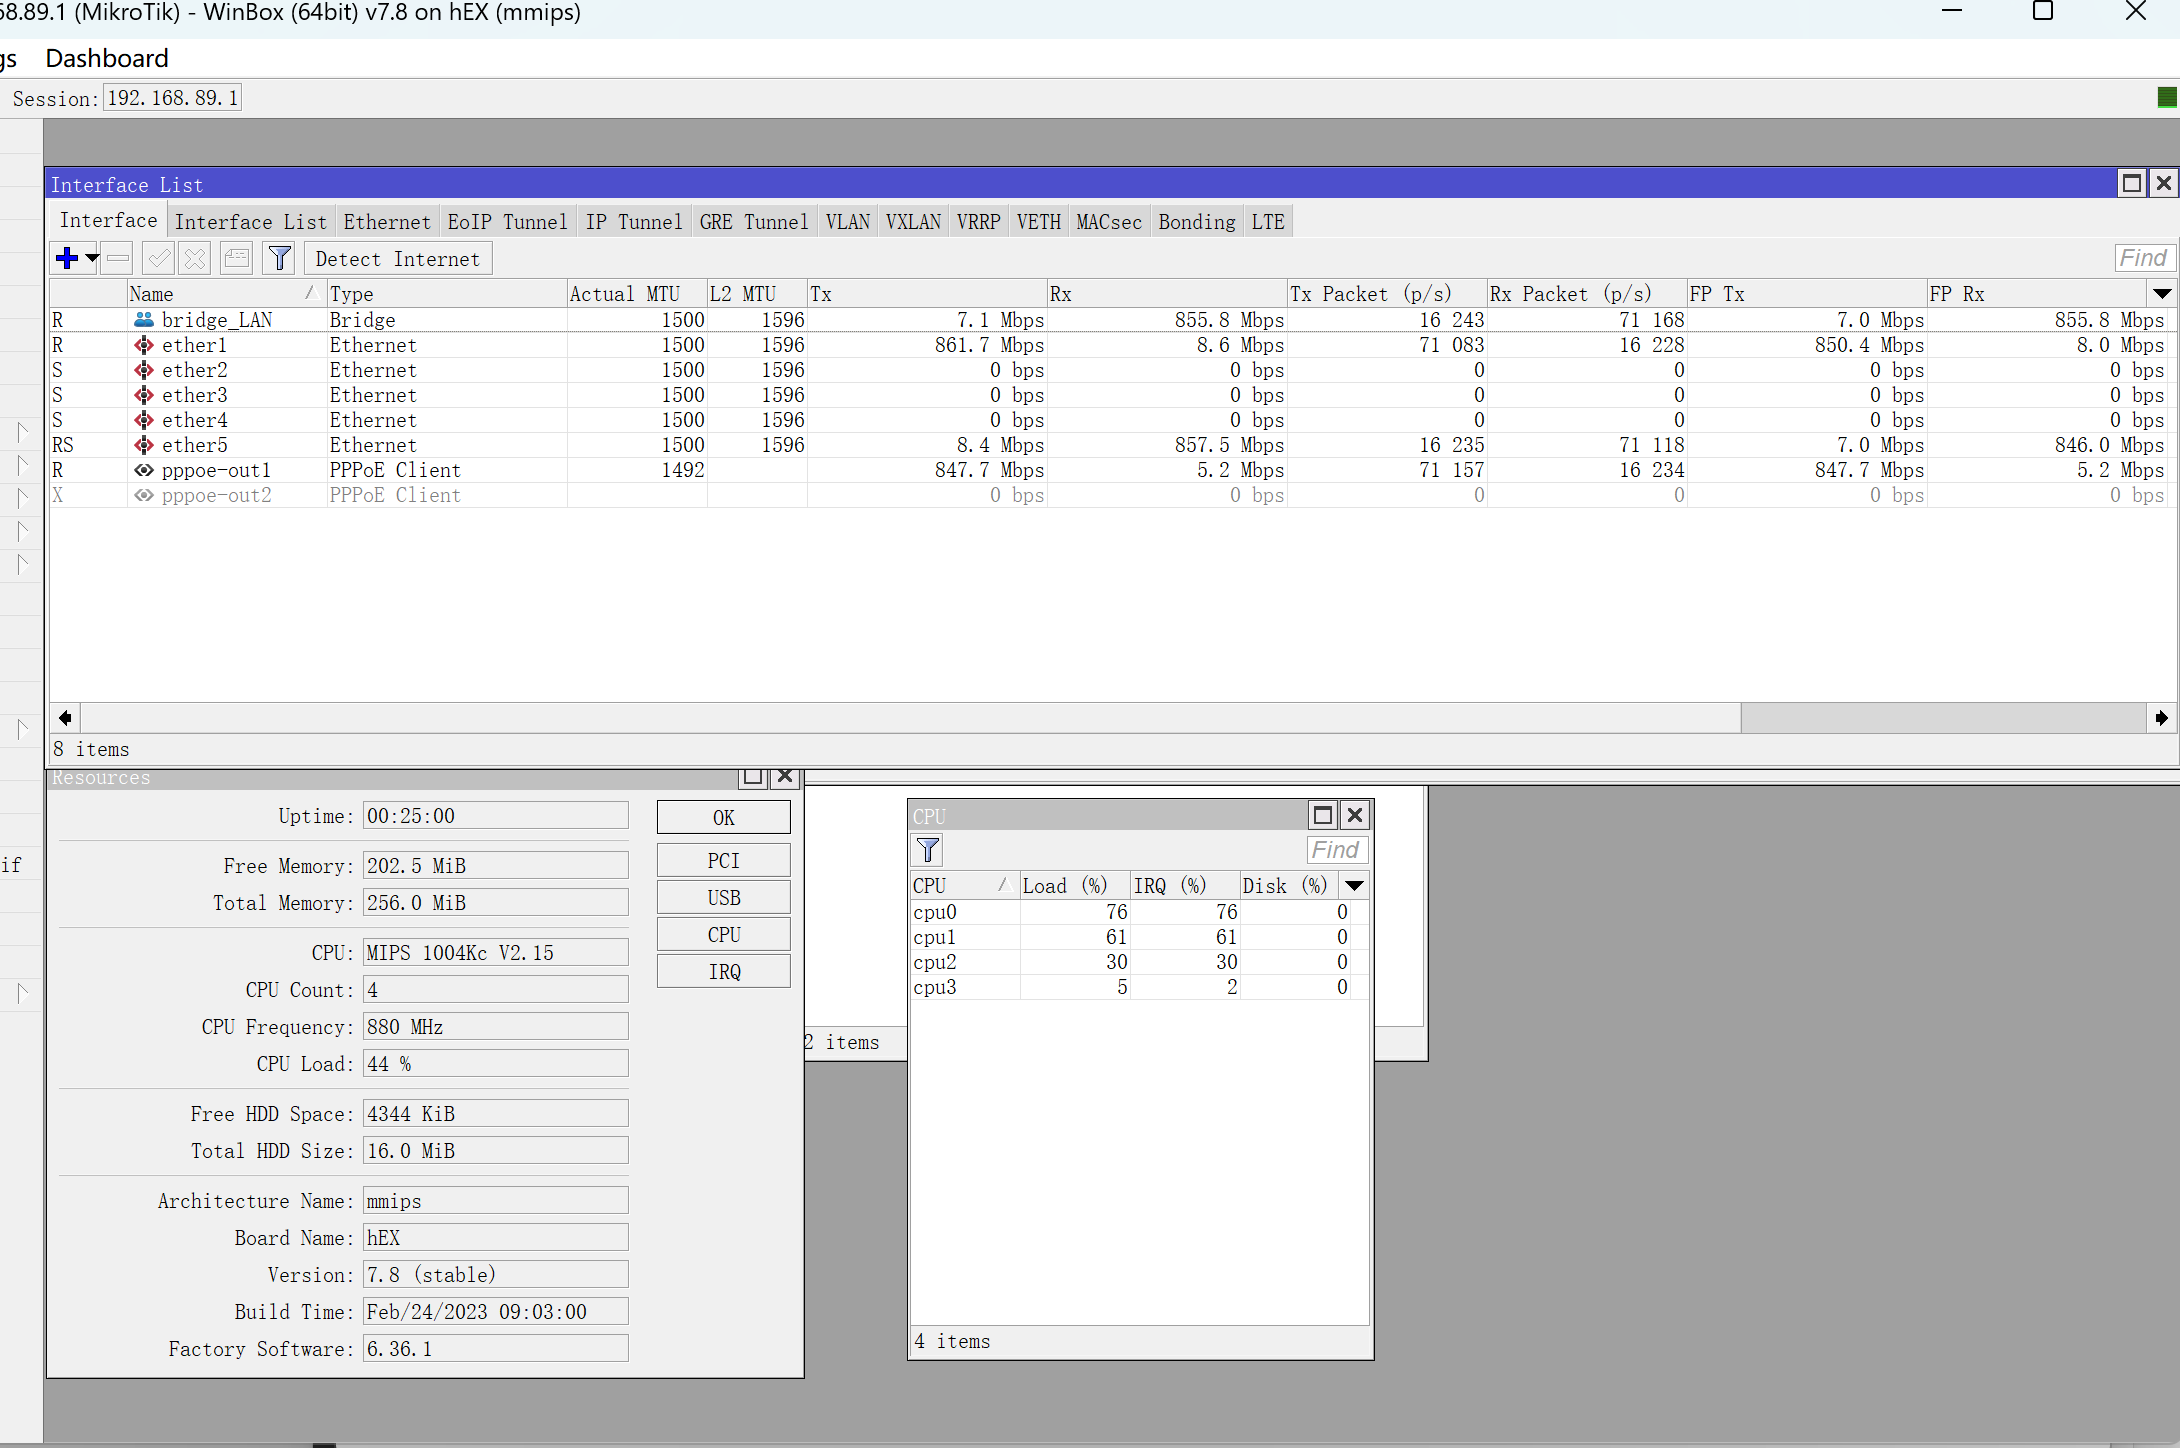Switch to the VLAN tab
The image size is (2180, 1448).
[847, 222]
